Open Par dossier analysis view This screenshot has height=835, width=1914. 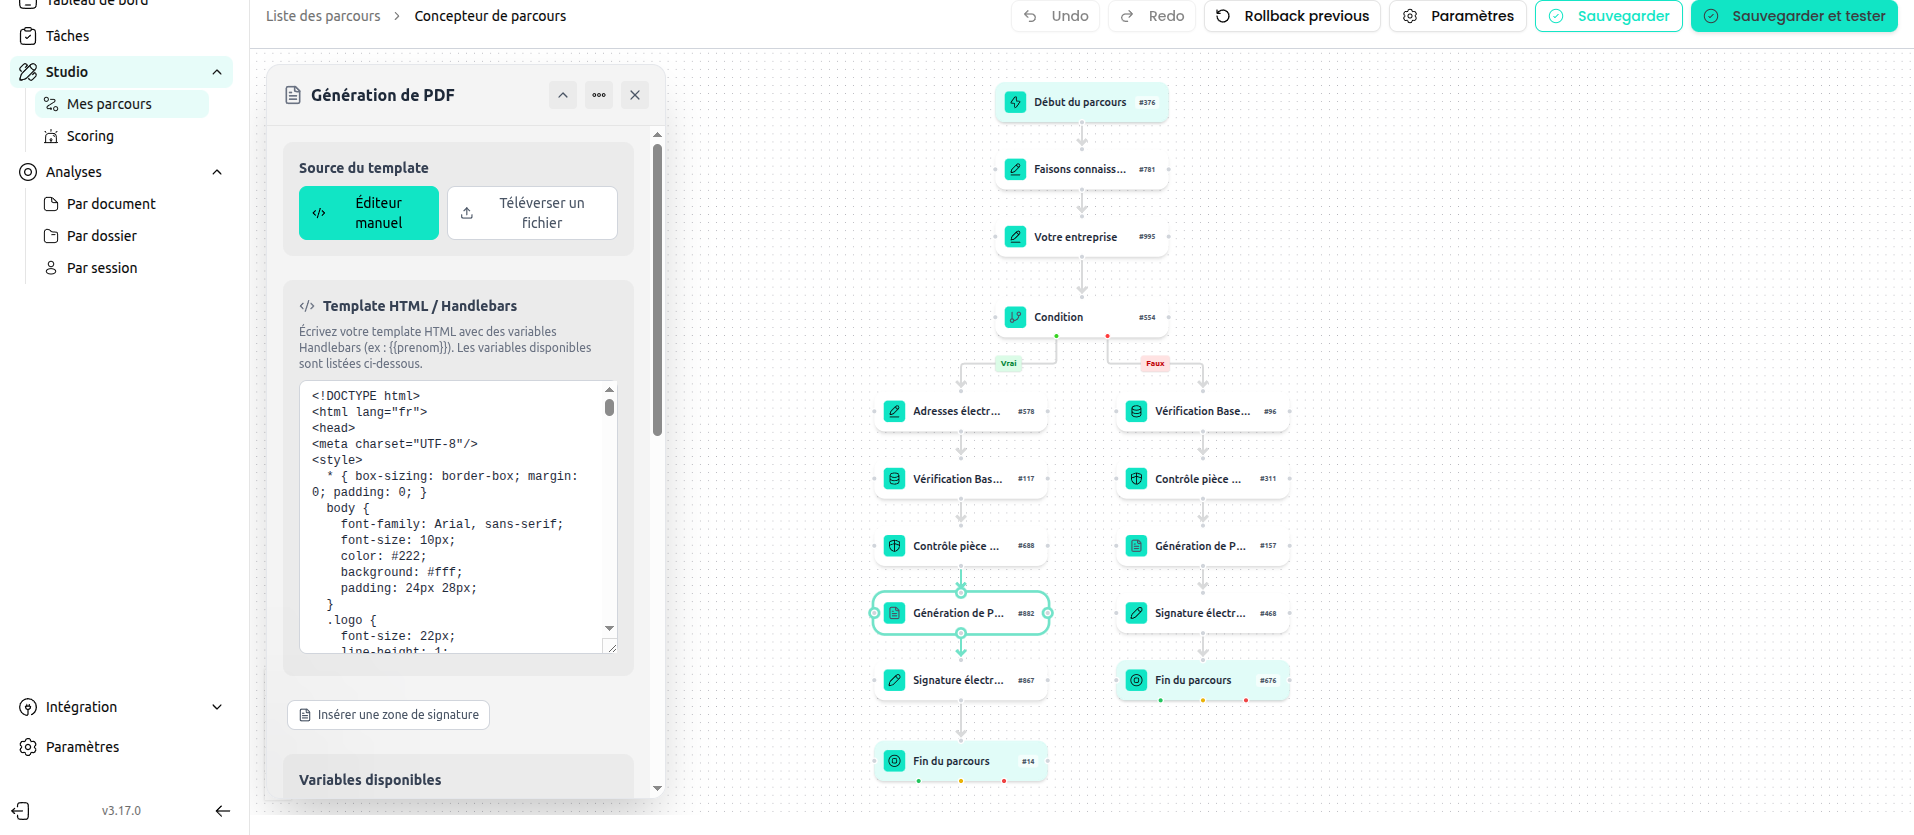(x=101, y=236)
